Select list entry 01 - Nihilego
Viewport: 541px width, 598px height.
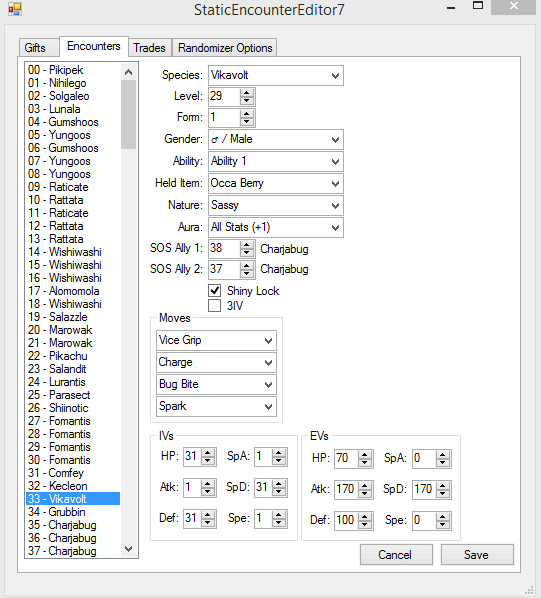click(x=72, y=83)
